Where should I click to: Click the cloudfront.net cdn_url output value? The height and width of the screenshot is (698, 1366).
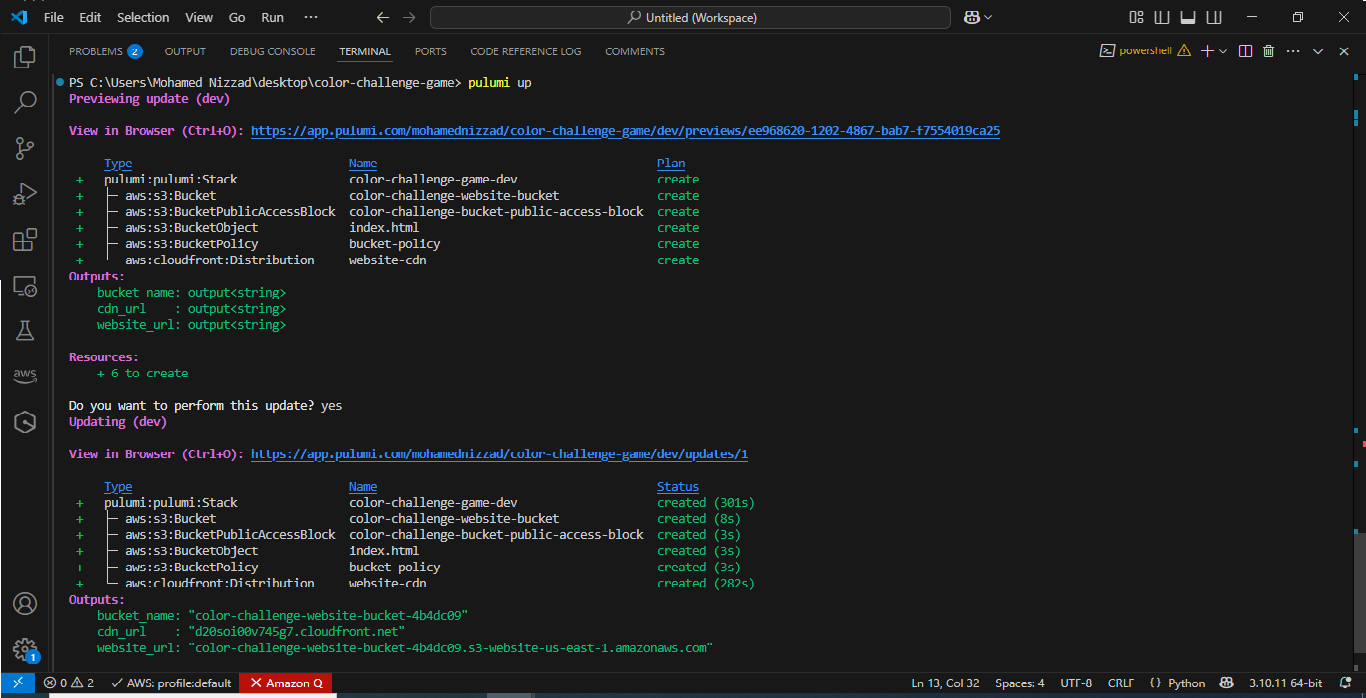tap(299, 632)
